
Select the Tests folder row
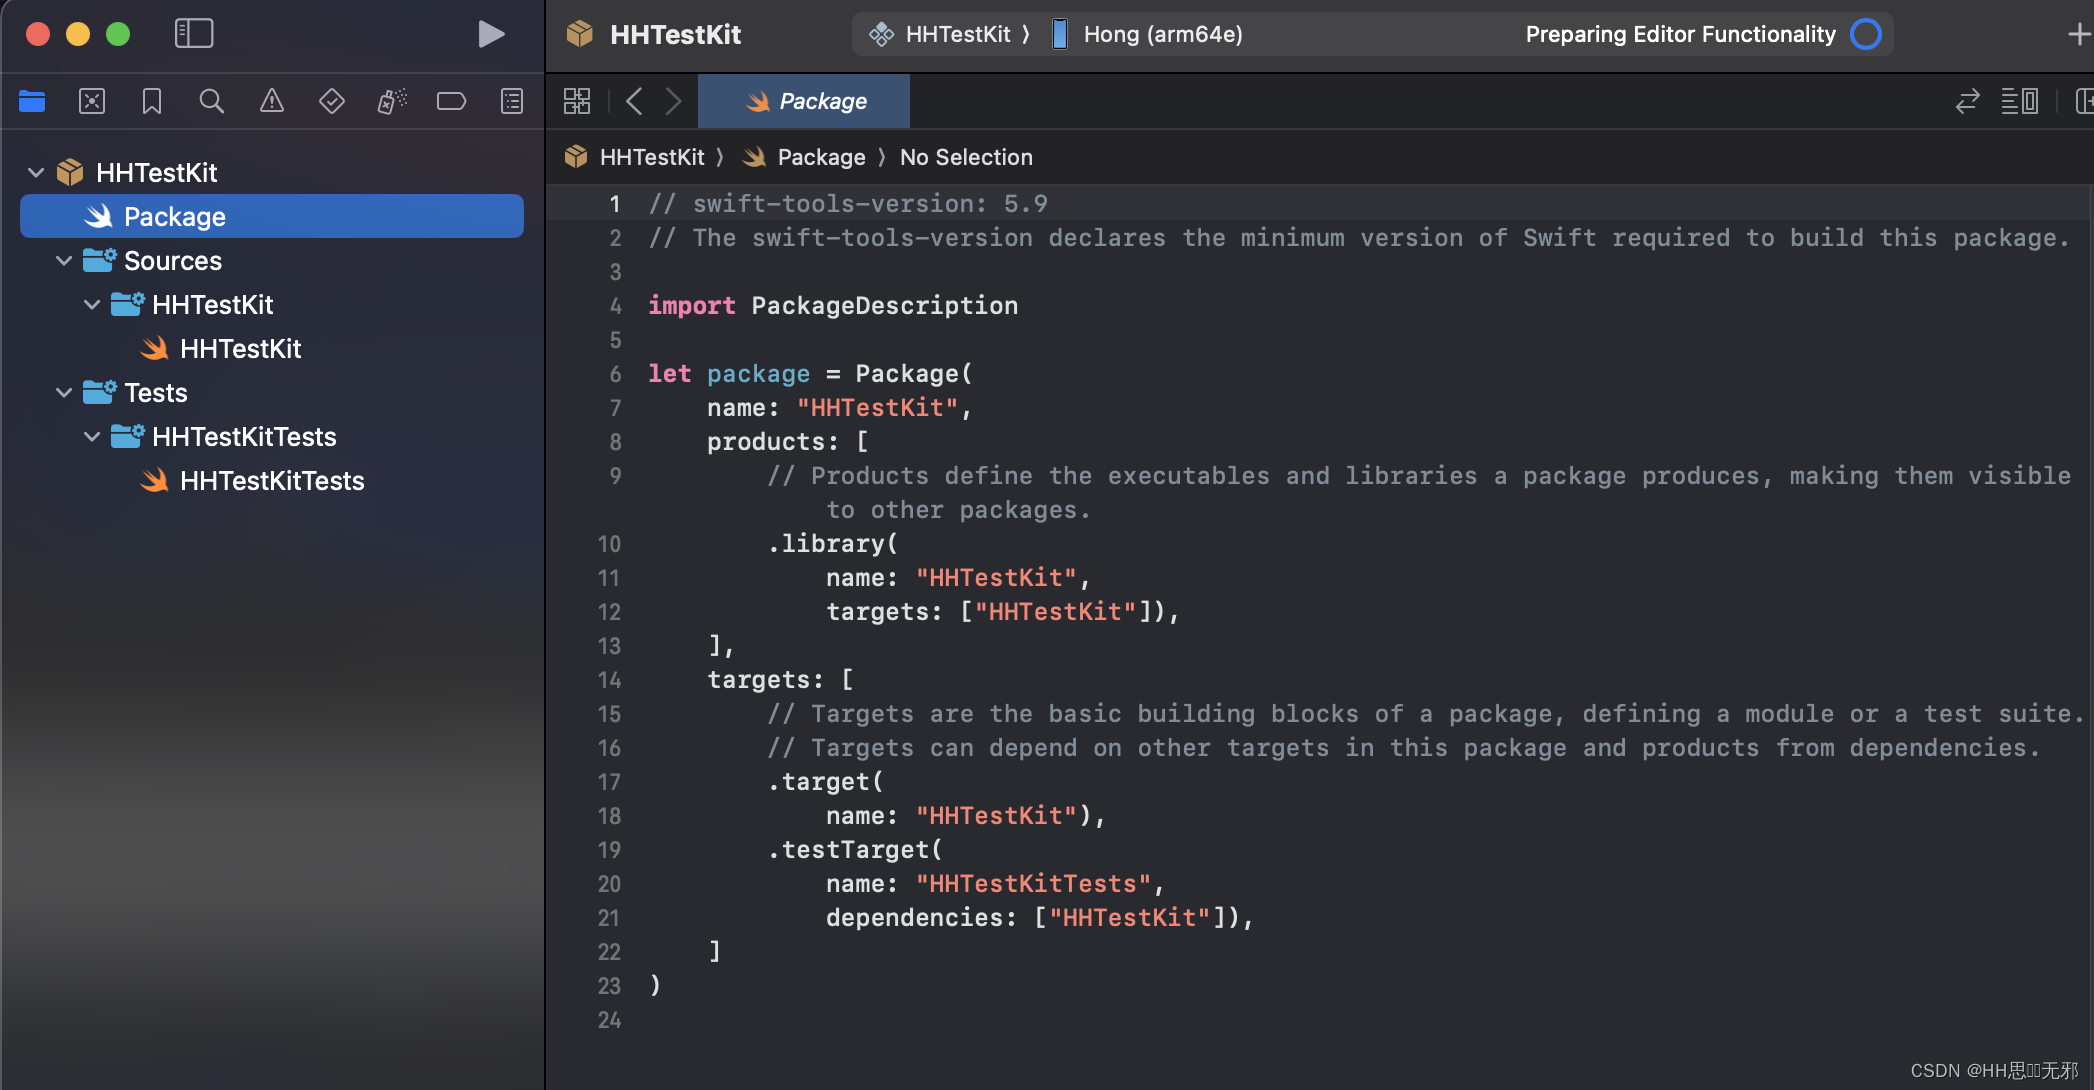coord(272,392)
